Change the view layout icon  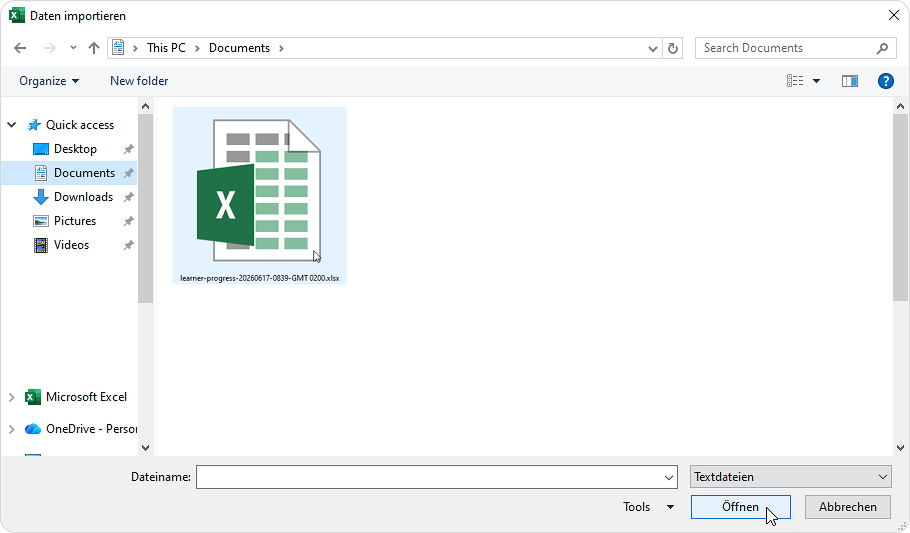(795, 81)
